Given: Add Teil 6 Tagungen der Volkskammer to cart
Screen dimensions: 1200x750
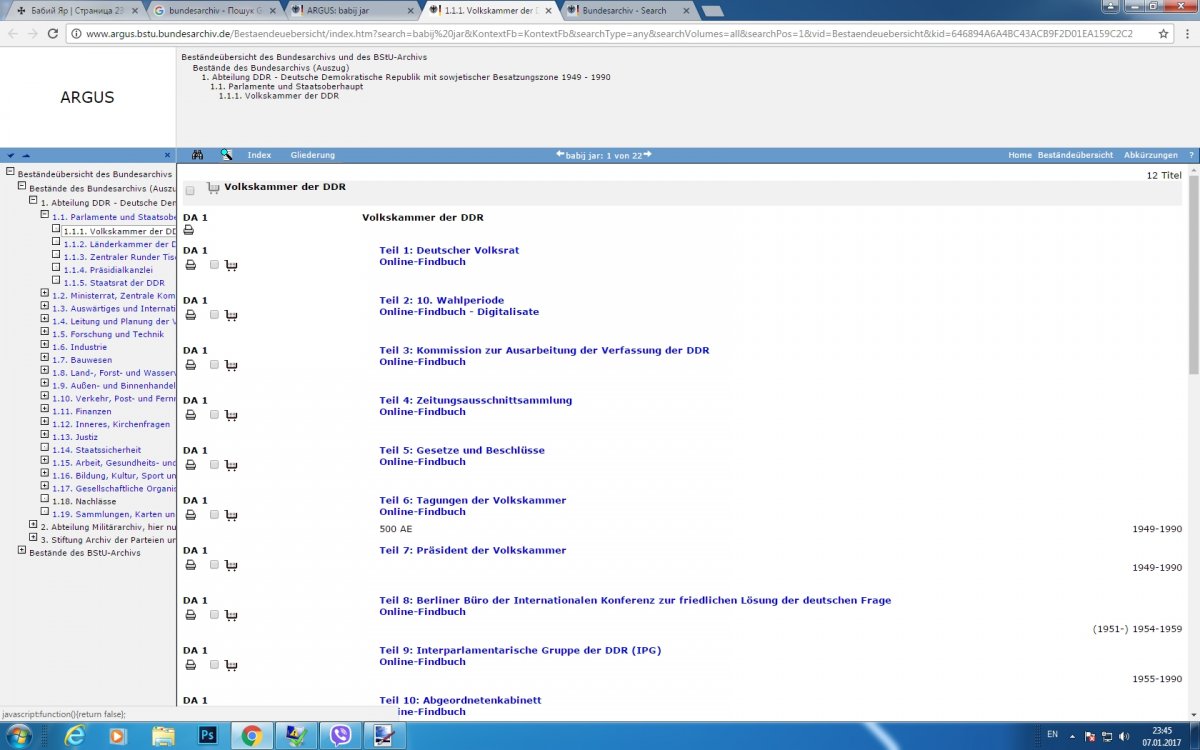Looking at the screenshot, I should coord(232,515).
